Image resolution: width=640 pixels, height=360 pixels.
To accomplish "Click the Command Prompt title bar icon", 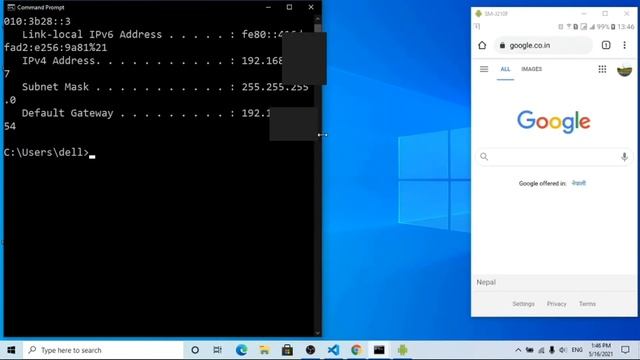I will [x=11, y=7].
